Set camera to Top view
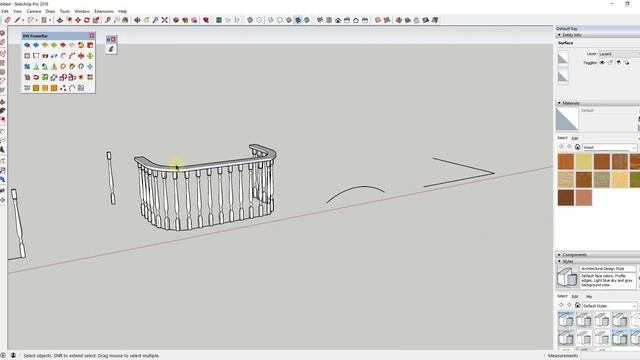The height and width of the screenshot is (360, 640). [329, 20]
